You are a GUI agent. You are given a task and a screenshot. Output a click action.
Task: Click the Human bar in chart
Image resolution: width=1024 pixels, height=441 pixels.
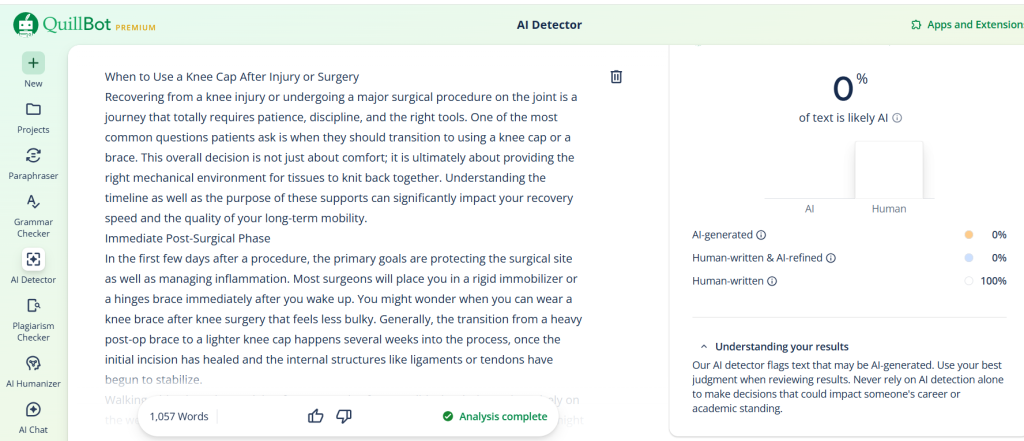pos(888,170)
